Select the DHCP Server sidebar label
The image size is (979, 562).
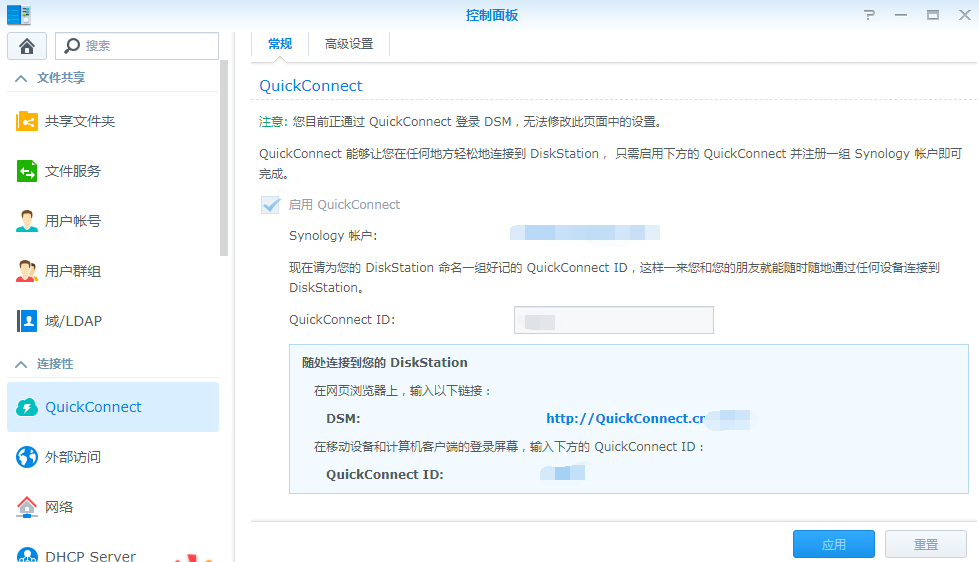coord(91,556)
